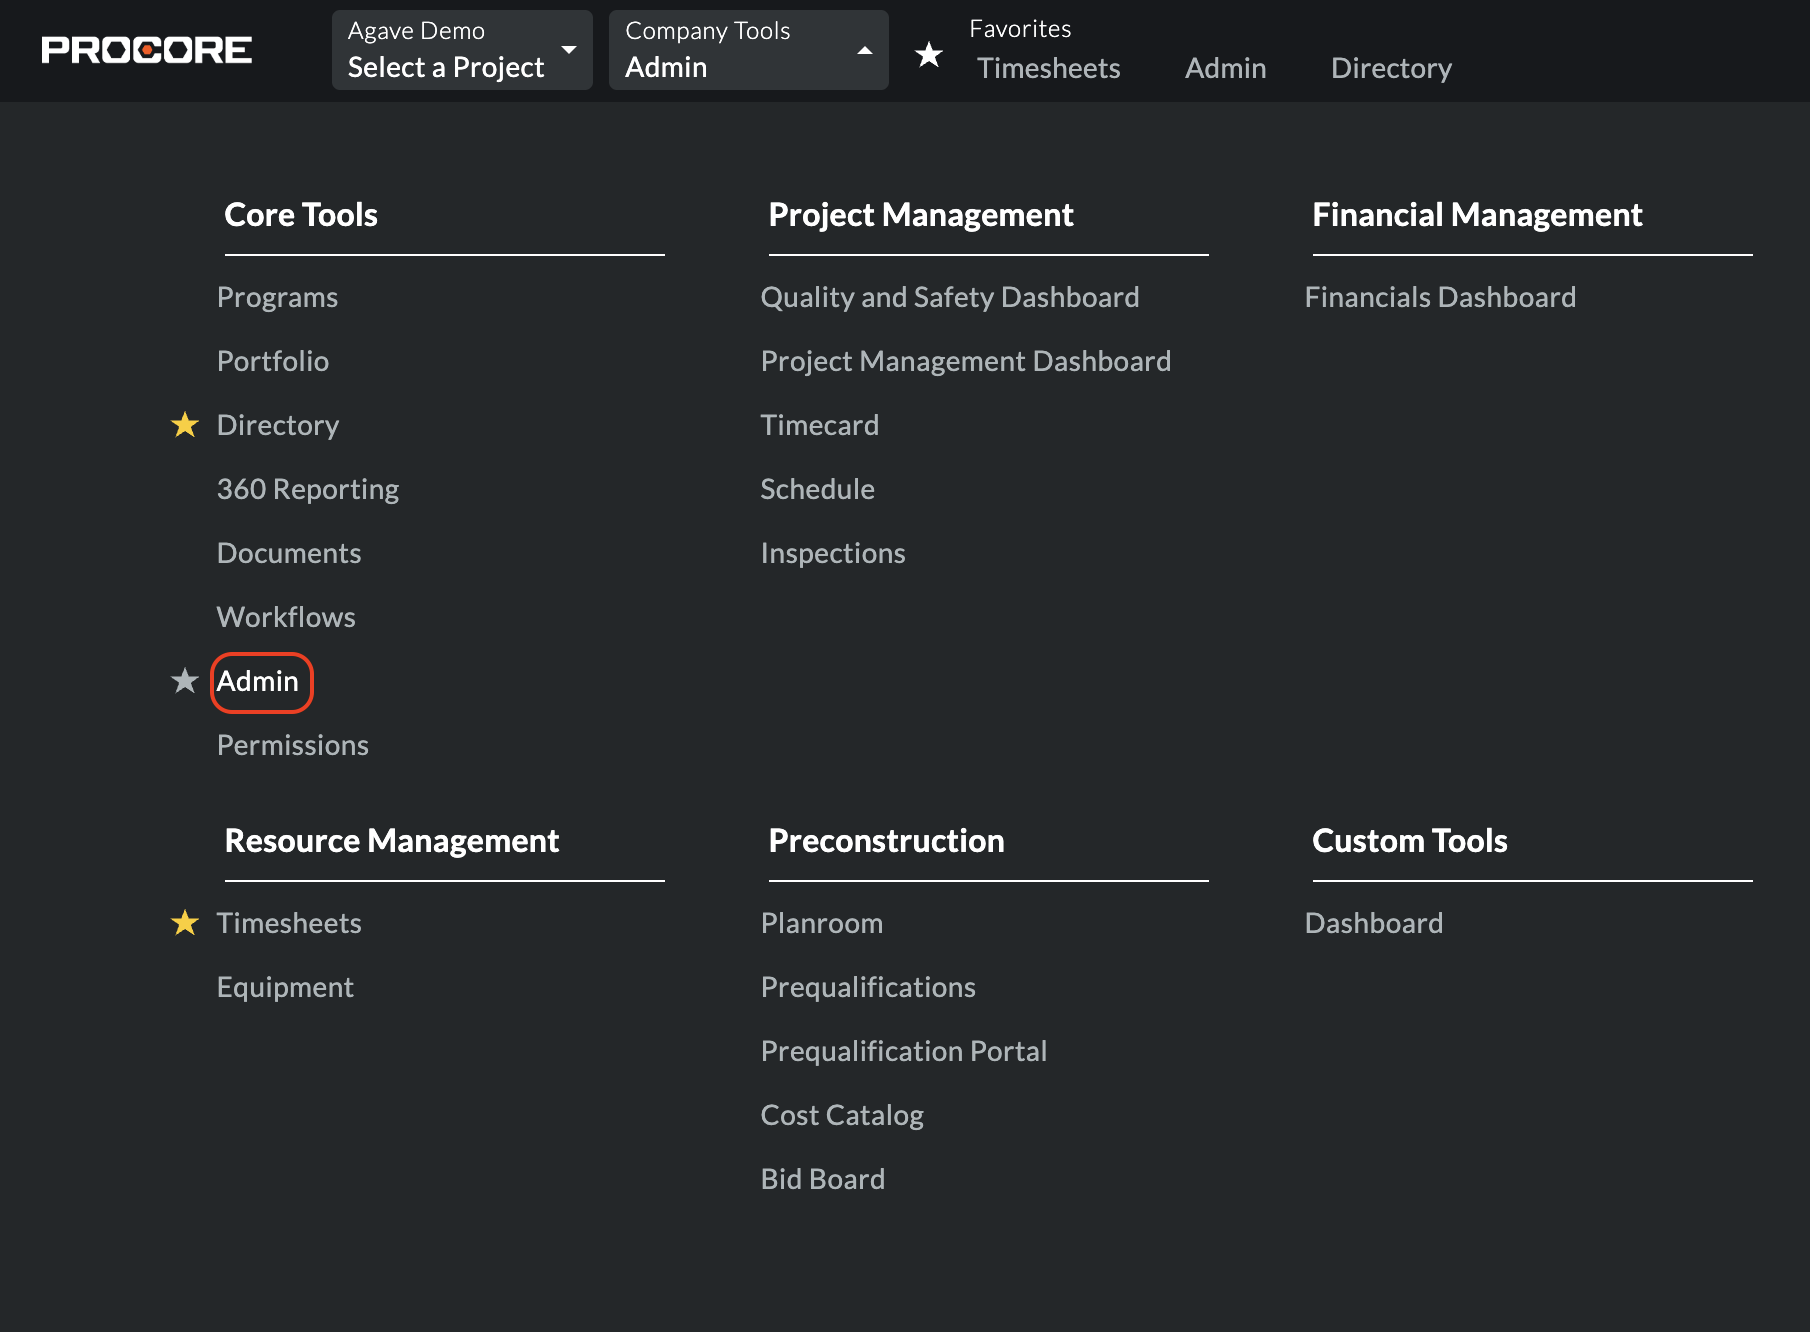This screenshot has width=1810, height=1332.
Task: Open Timesheets under Resource Management
Action: 289,923
